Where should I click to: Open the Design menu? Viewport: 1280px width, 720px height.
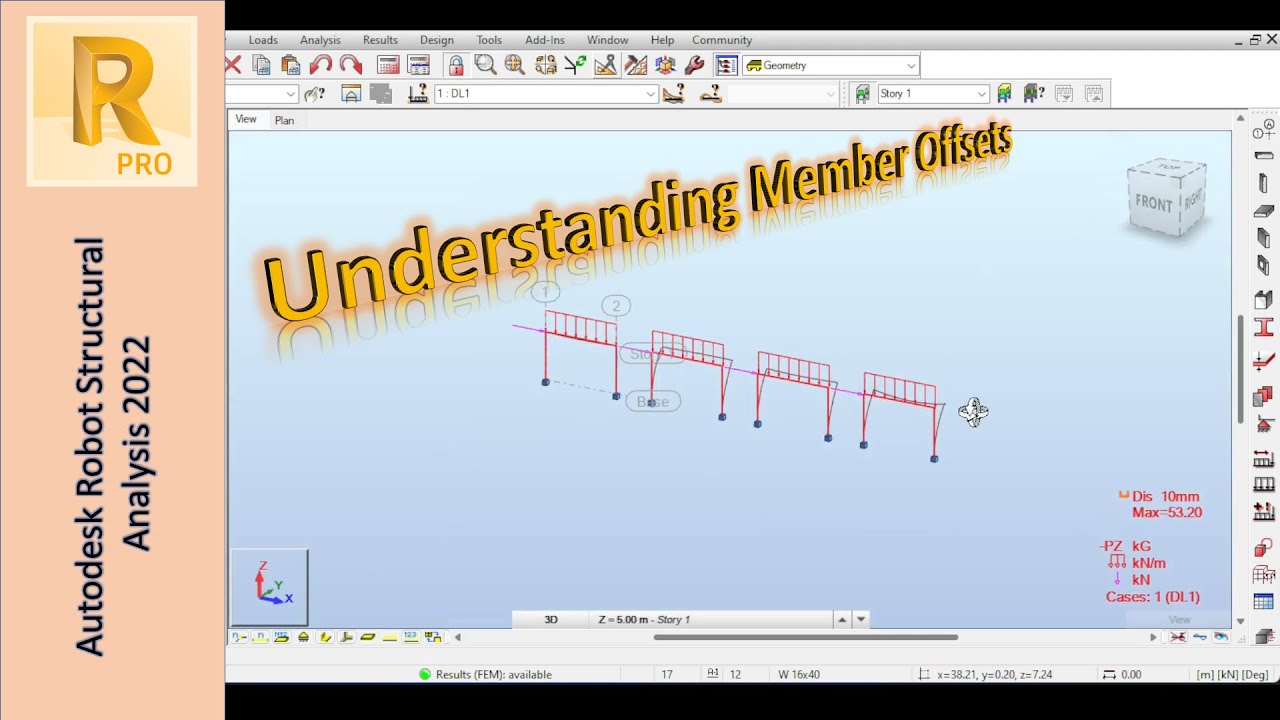pos(436,40)
